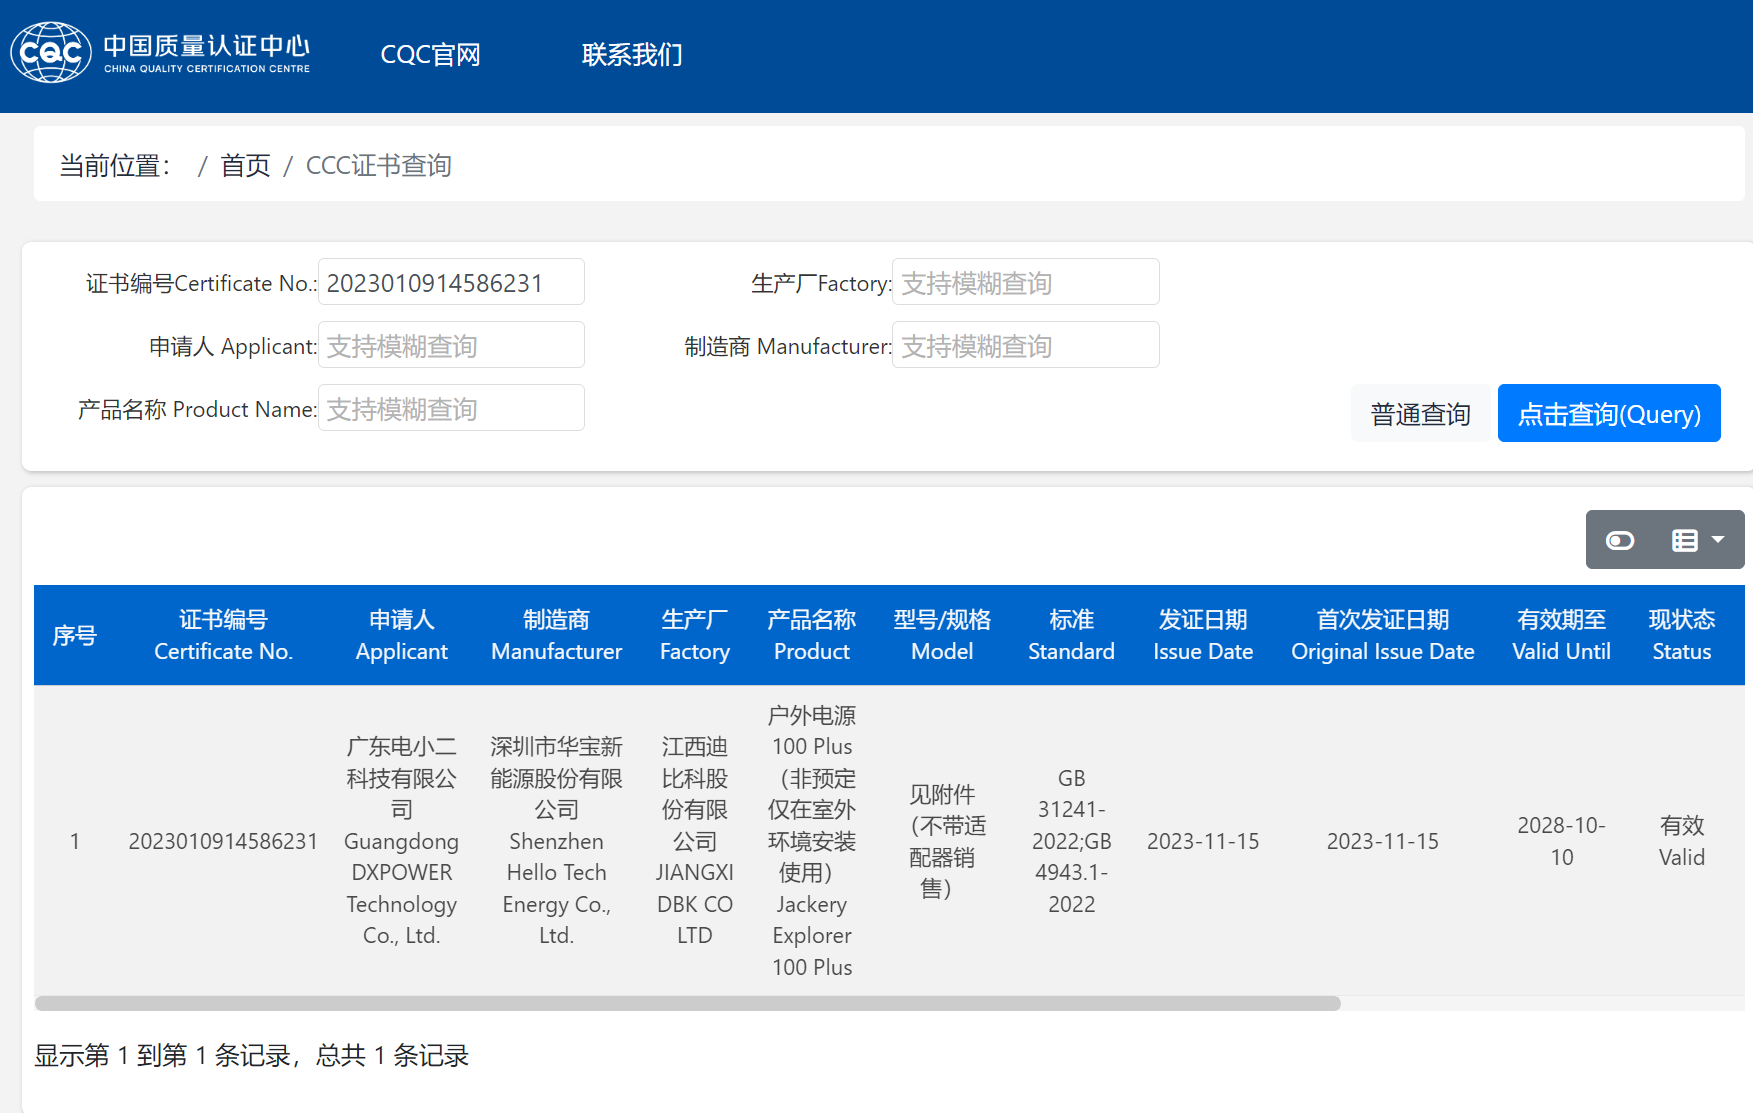Click Valid Until column header
Viewport: 1753px width, 1113px height.
click(1561, 635)
